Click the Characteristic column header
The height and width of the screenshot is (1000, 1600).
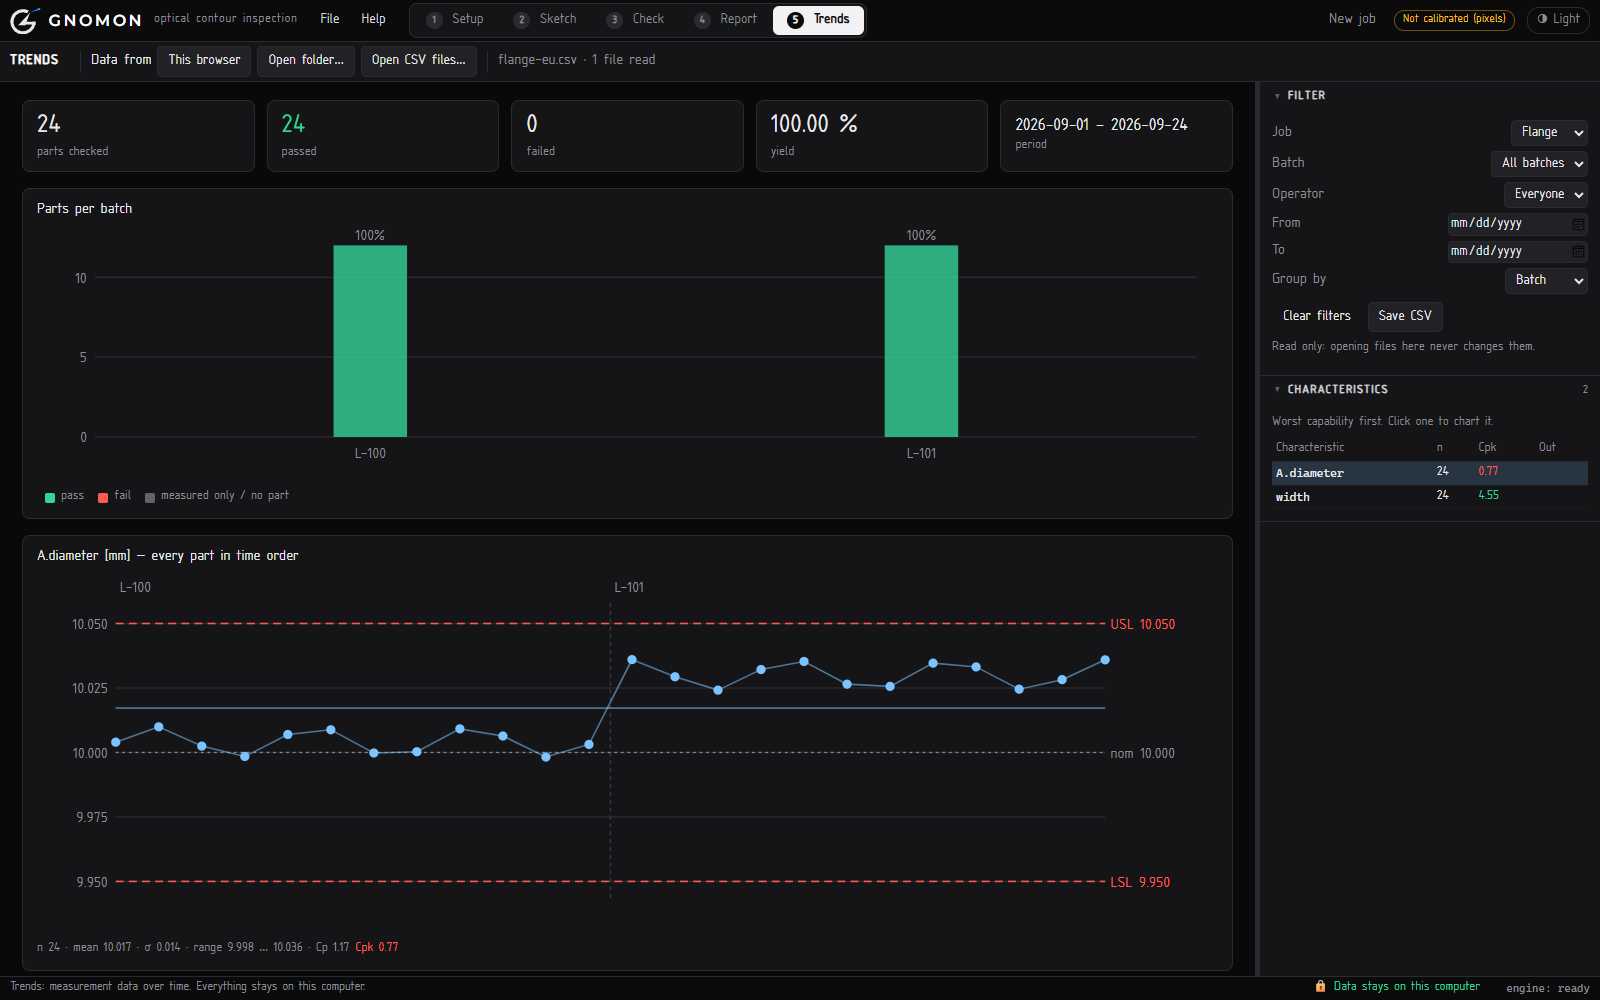(1310, 448)
